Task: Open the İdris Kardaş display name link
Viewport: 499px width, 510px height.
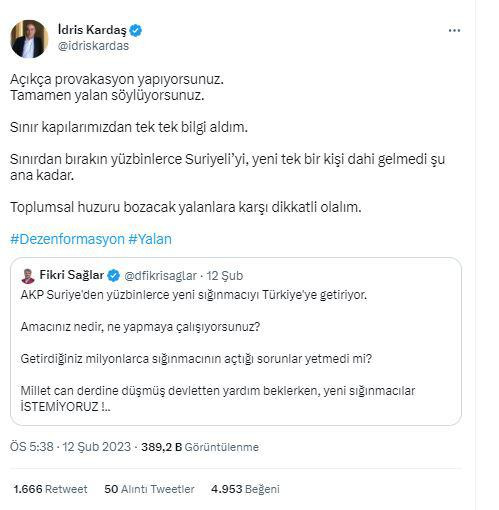Action: pos(92,30)
